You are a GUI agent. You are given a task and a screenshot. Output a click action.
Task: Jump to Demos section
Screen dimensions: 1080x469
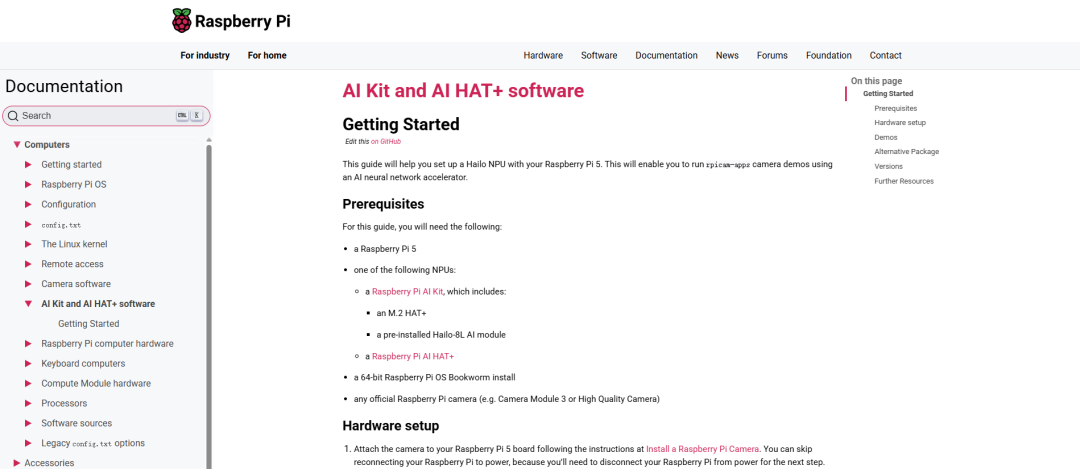pyautogui.click(x=886, y=137)
